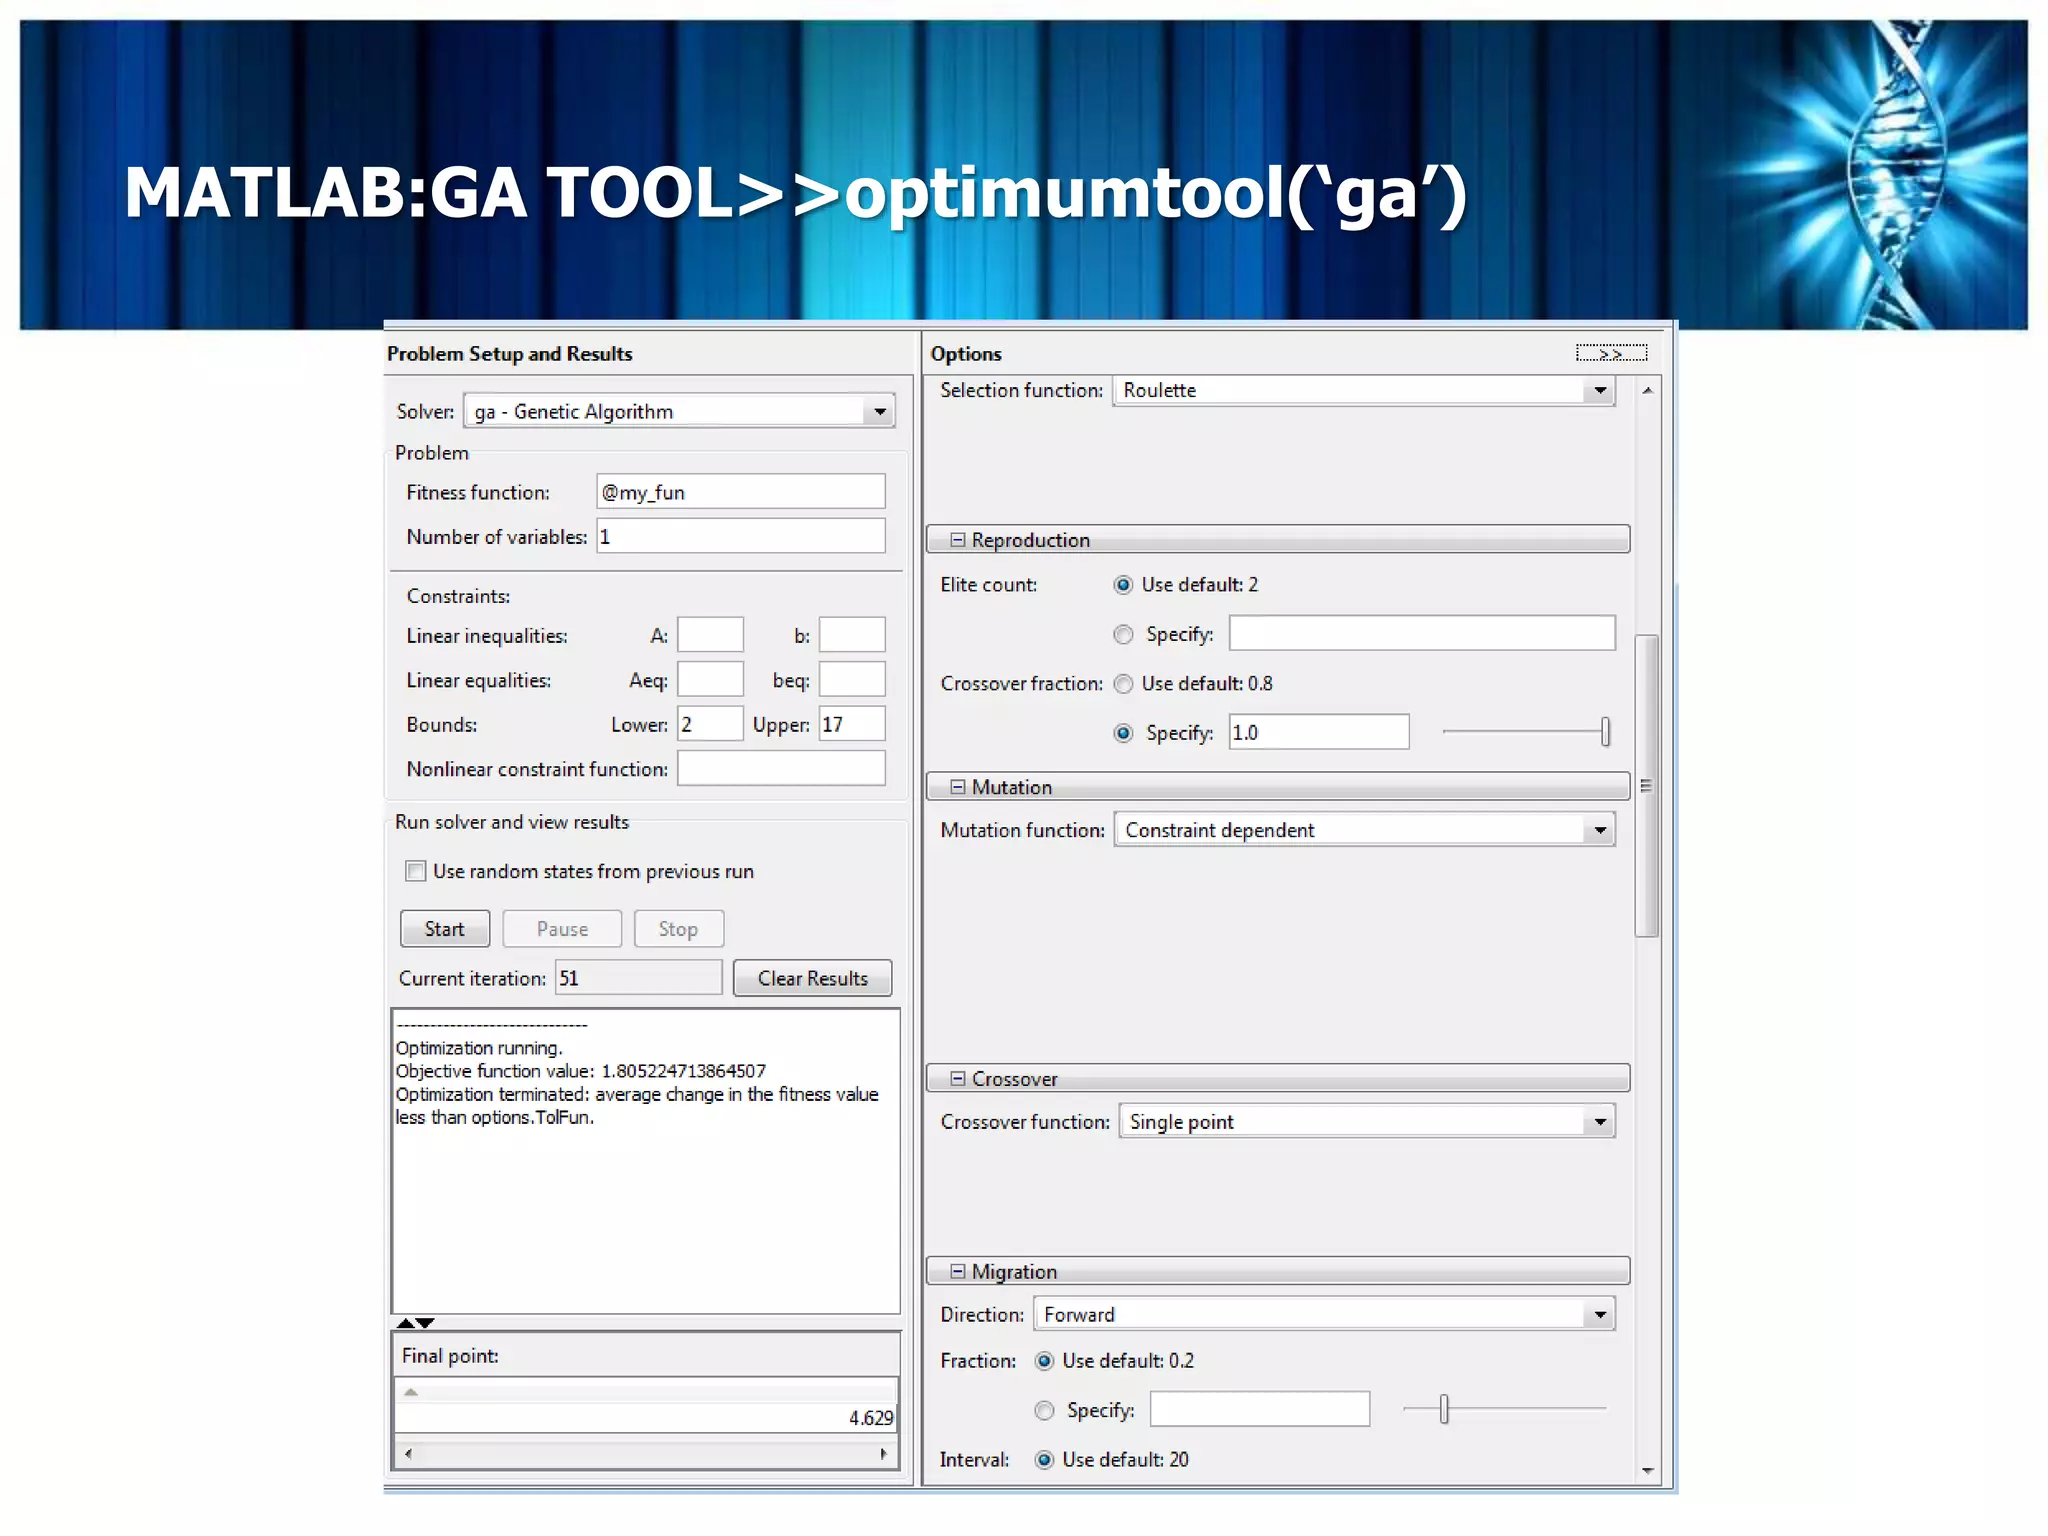Click the Aeq input field

point(710,679)
